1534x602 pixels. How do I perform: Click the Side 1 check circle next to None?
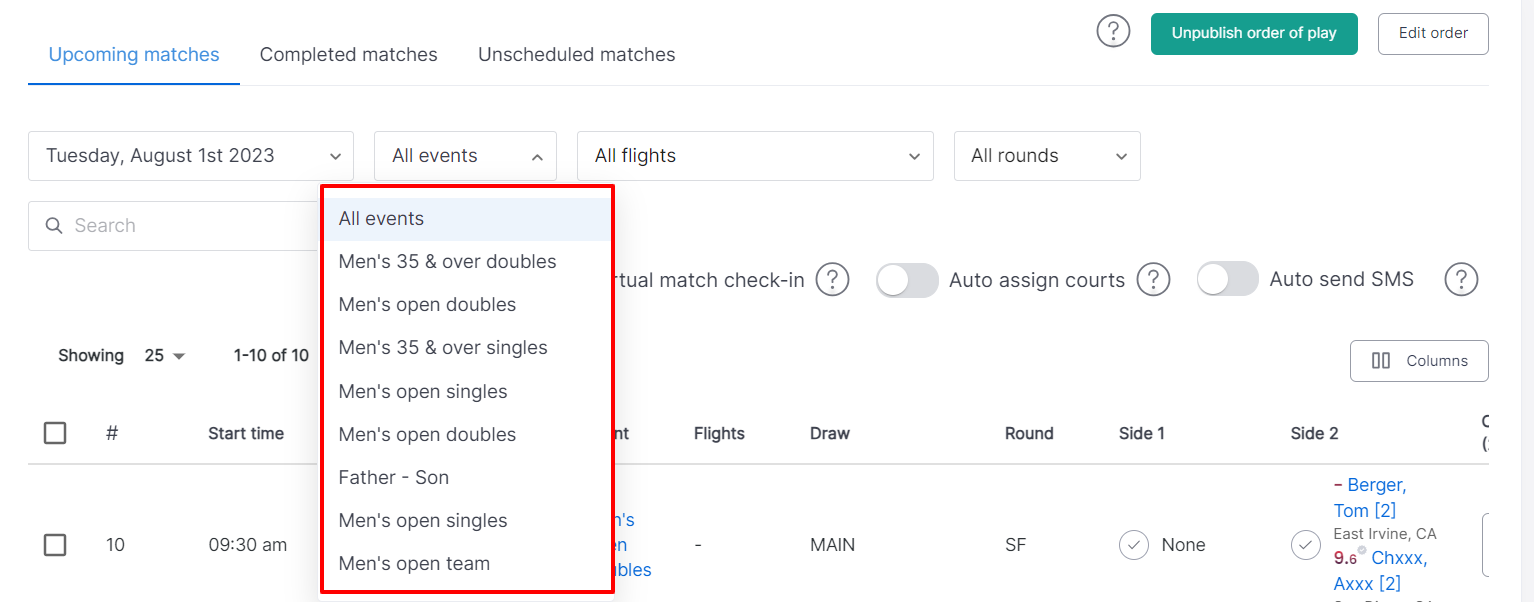[1133, 545]
